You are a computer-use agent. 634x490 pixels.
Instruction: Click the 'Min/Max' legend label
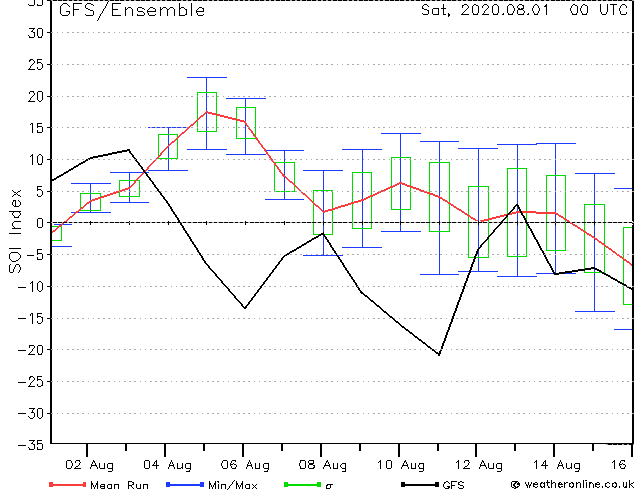(x=233, y=485)
